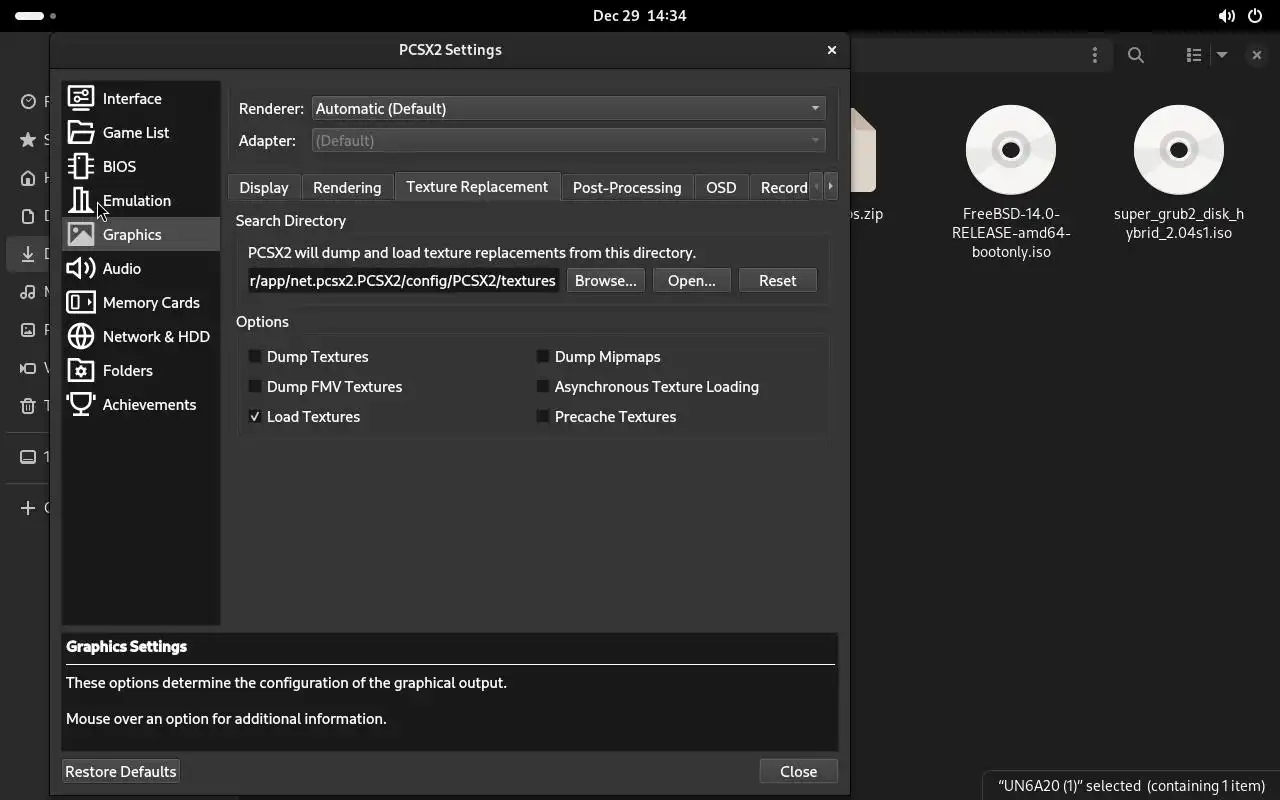
Task: Switch to the Rendering tab
Action: (347, 187)
